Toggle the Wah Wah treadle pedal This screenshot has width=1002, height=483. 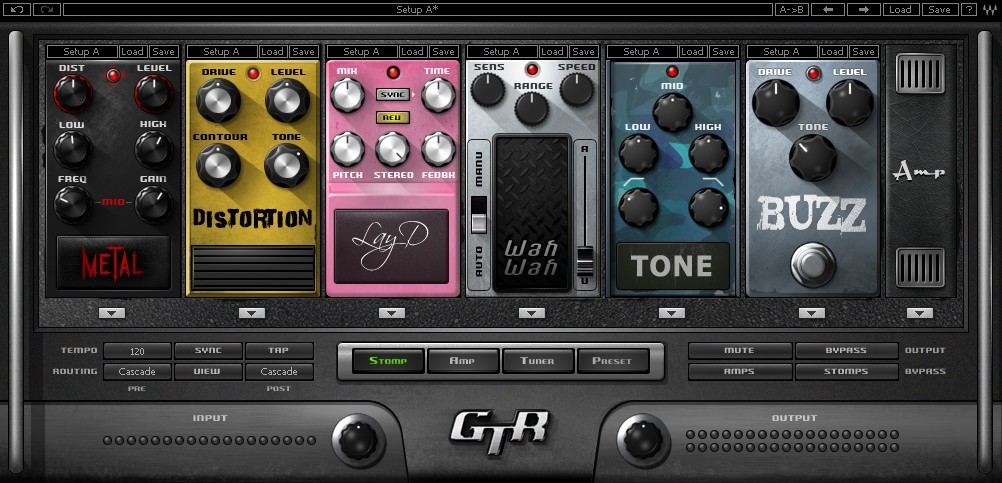point(532,213)
